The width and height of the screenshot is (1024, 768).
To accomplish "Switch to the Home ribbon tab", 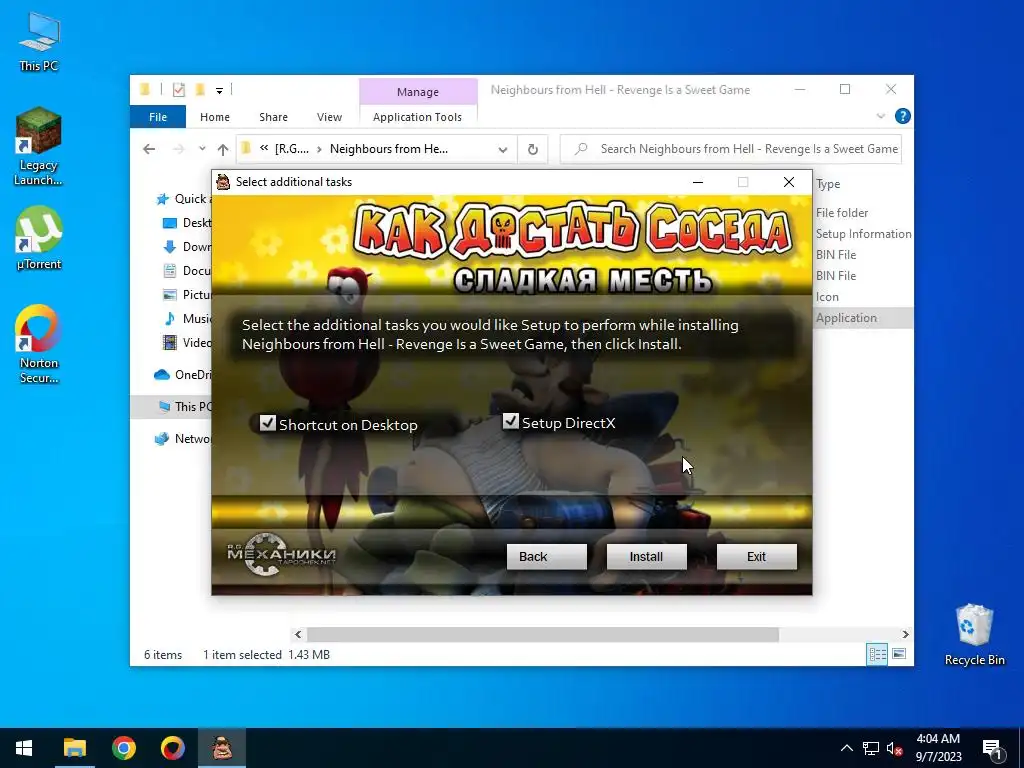I will (x=215, y=117).
